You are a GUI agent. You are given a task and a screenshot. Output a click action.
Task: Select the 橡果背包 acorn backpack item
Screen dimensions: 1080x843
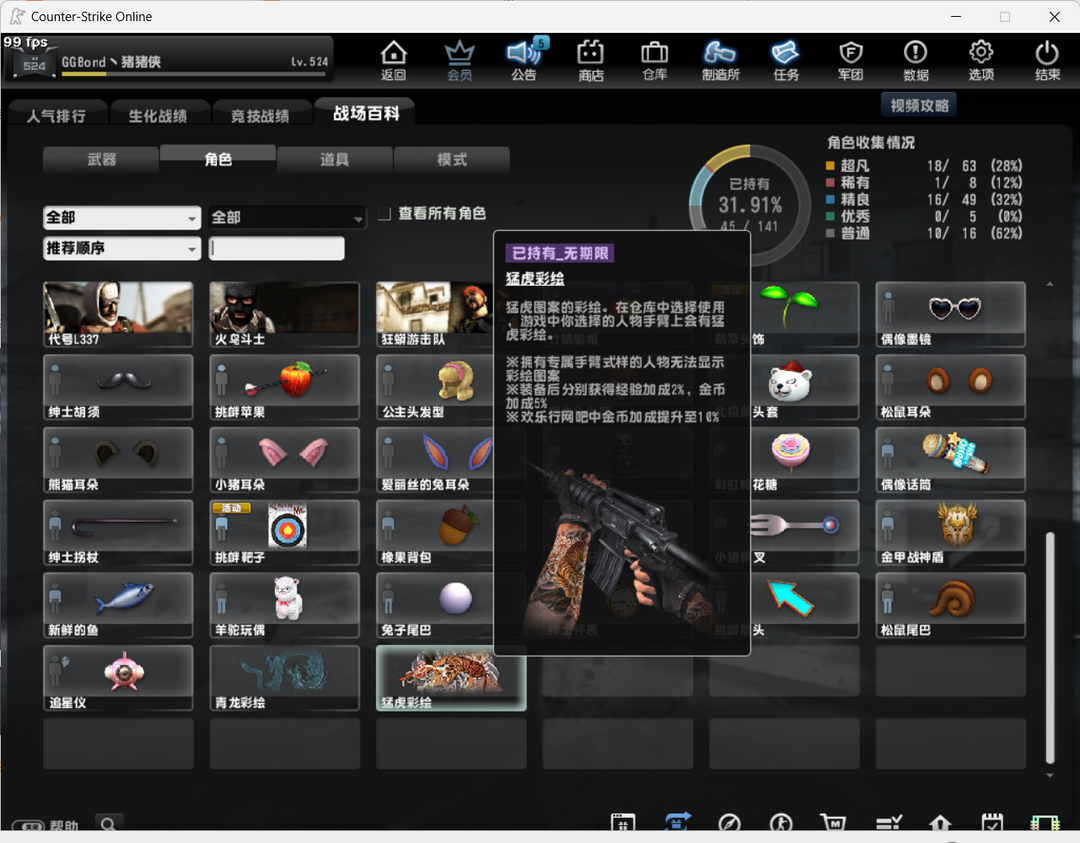click(435, 532)
